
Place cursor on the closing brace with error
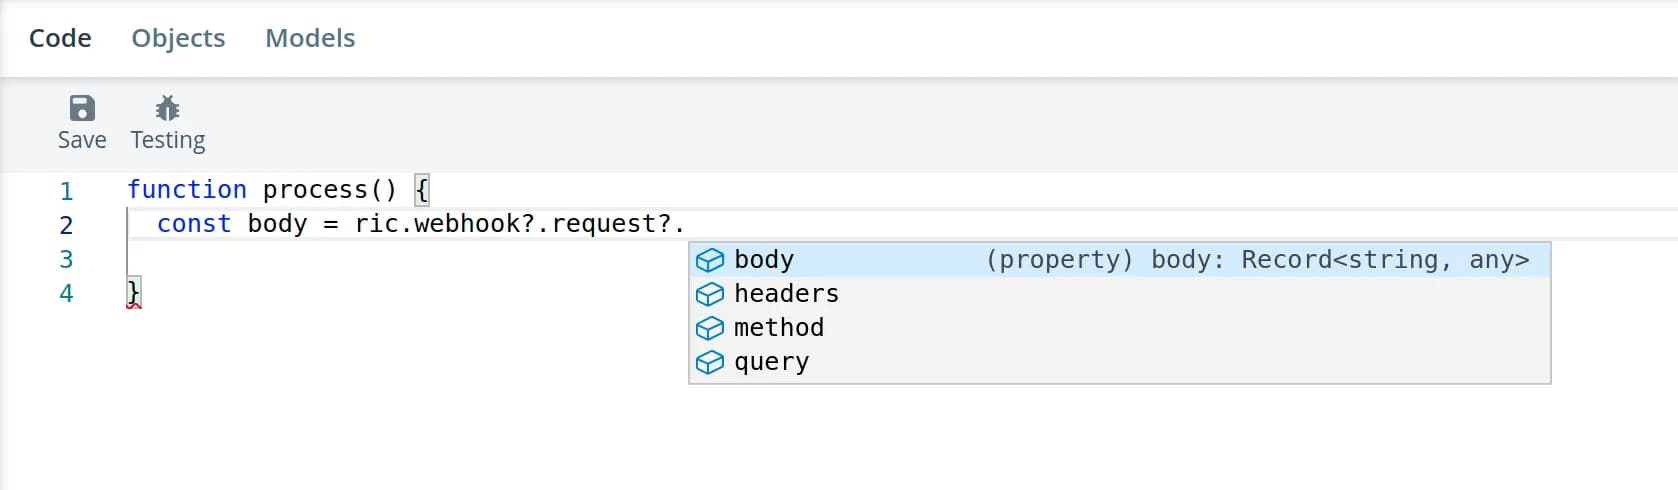(x=134, y=293)
